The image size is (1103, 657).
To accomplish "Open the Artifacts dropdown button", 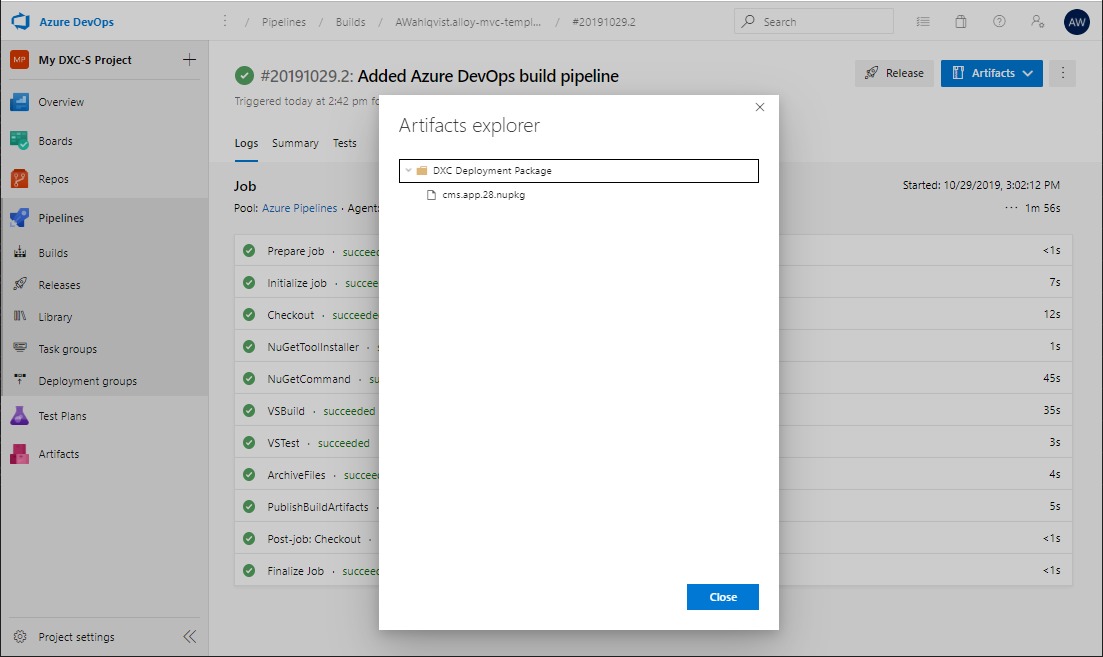I will (x=991, y=73).
